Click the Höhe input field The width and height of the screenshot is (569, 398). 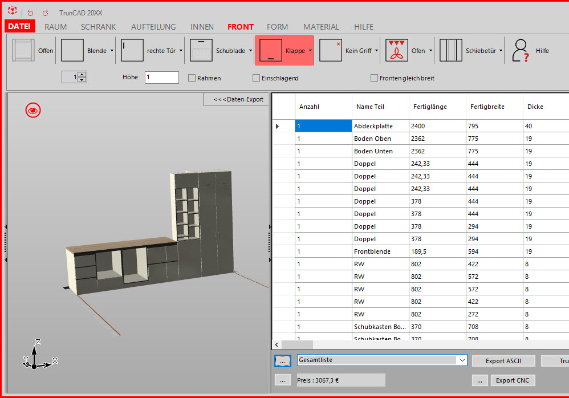[x=162, y=77]
